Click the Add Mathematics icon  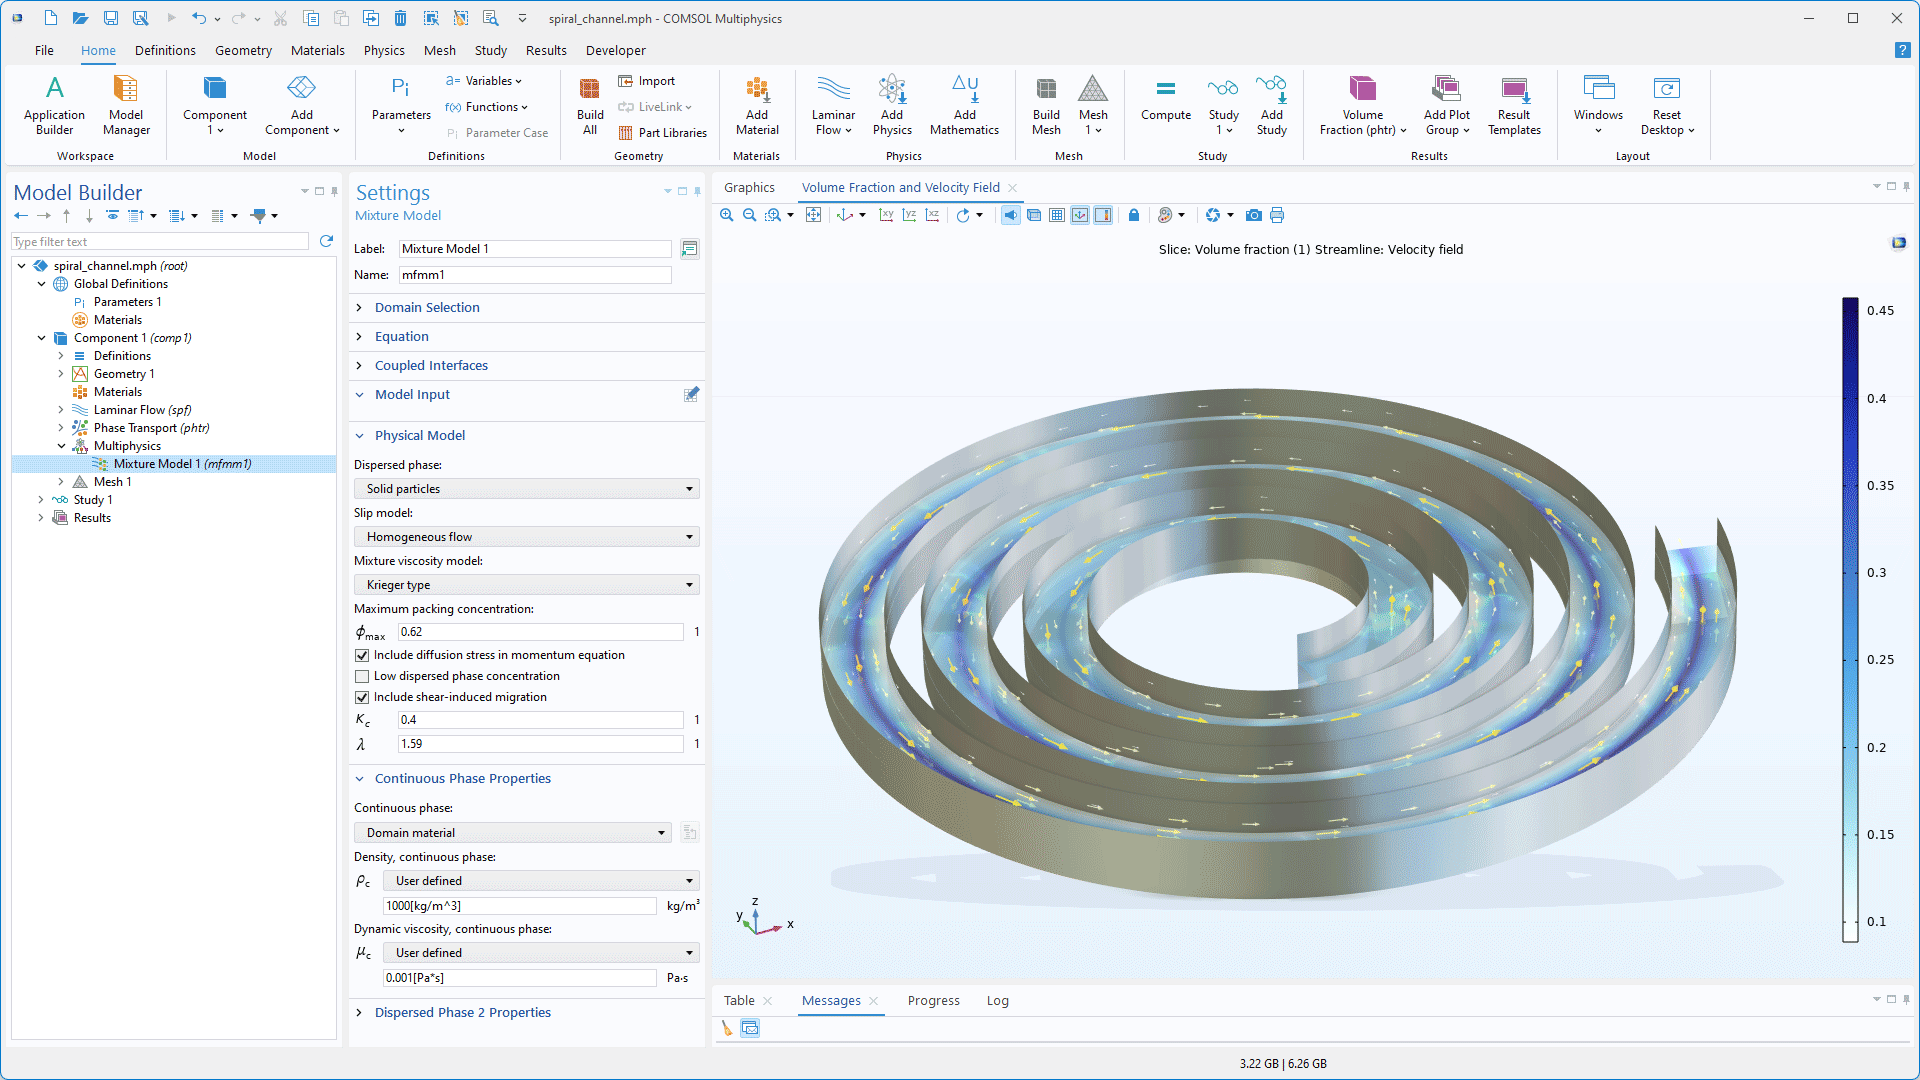point(964,104)
